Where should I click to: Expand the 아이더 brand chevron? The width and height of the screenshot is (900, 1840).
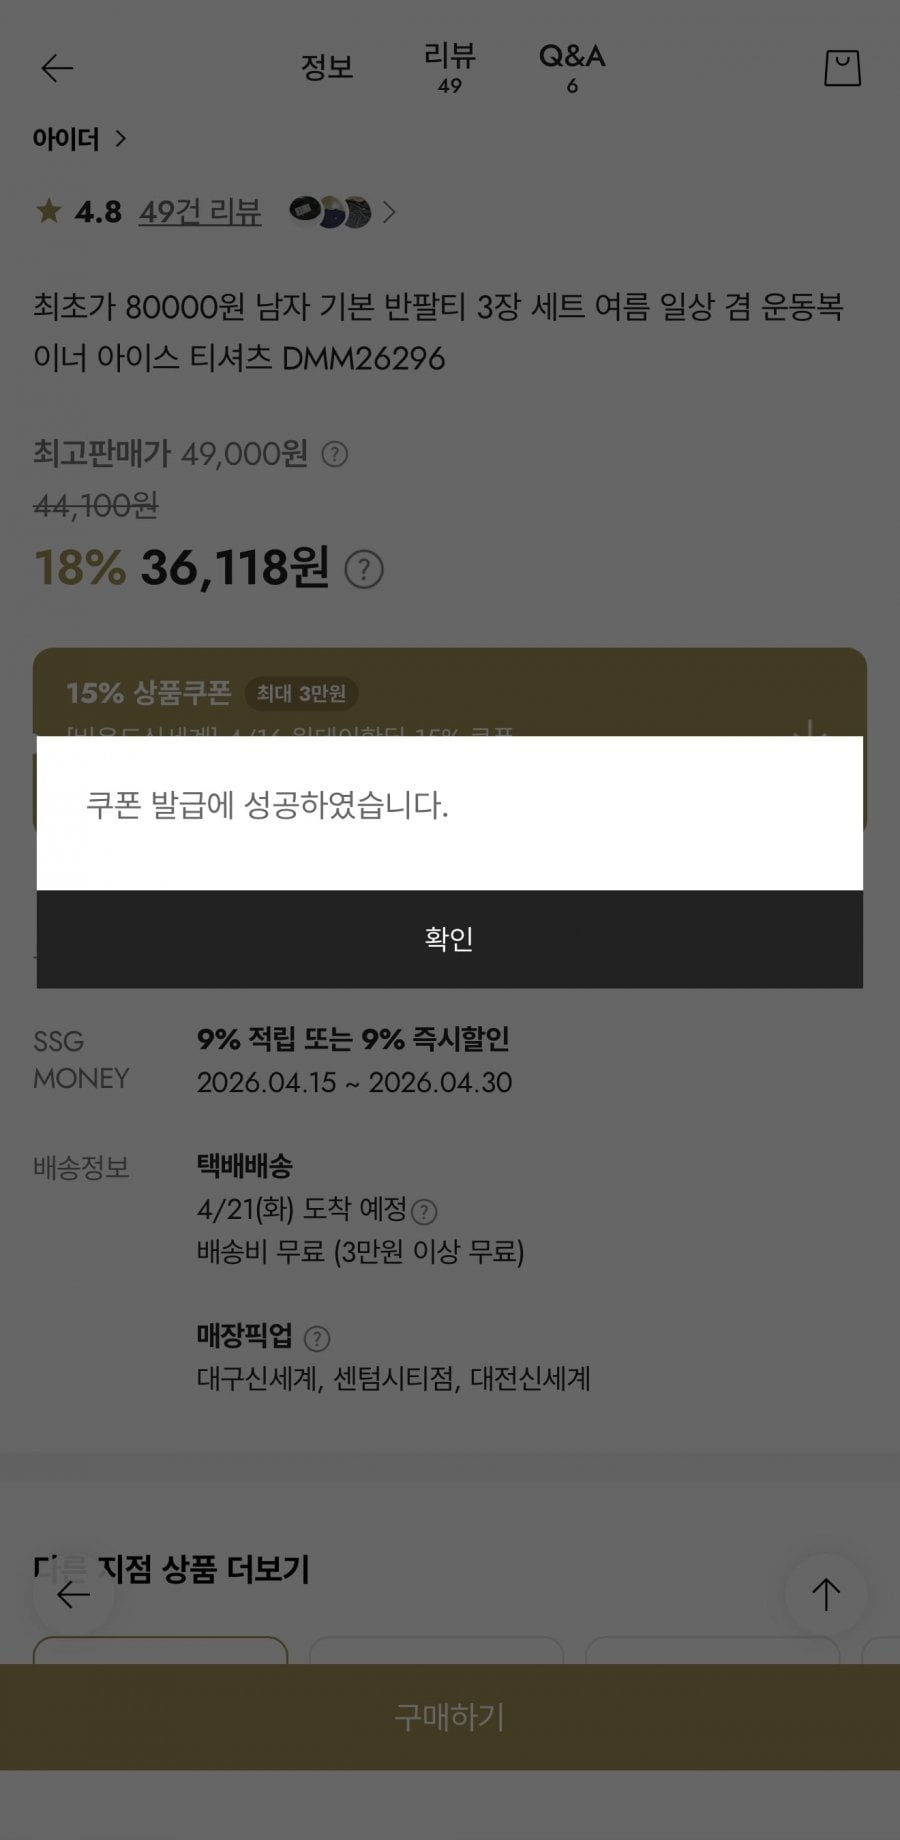click(x=121, y=138)
